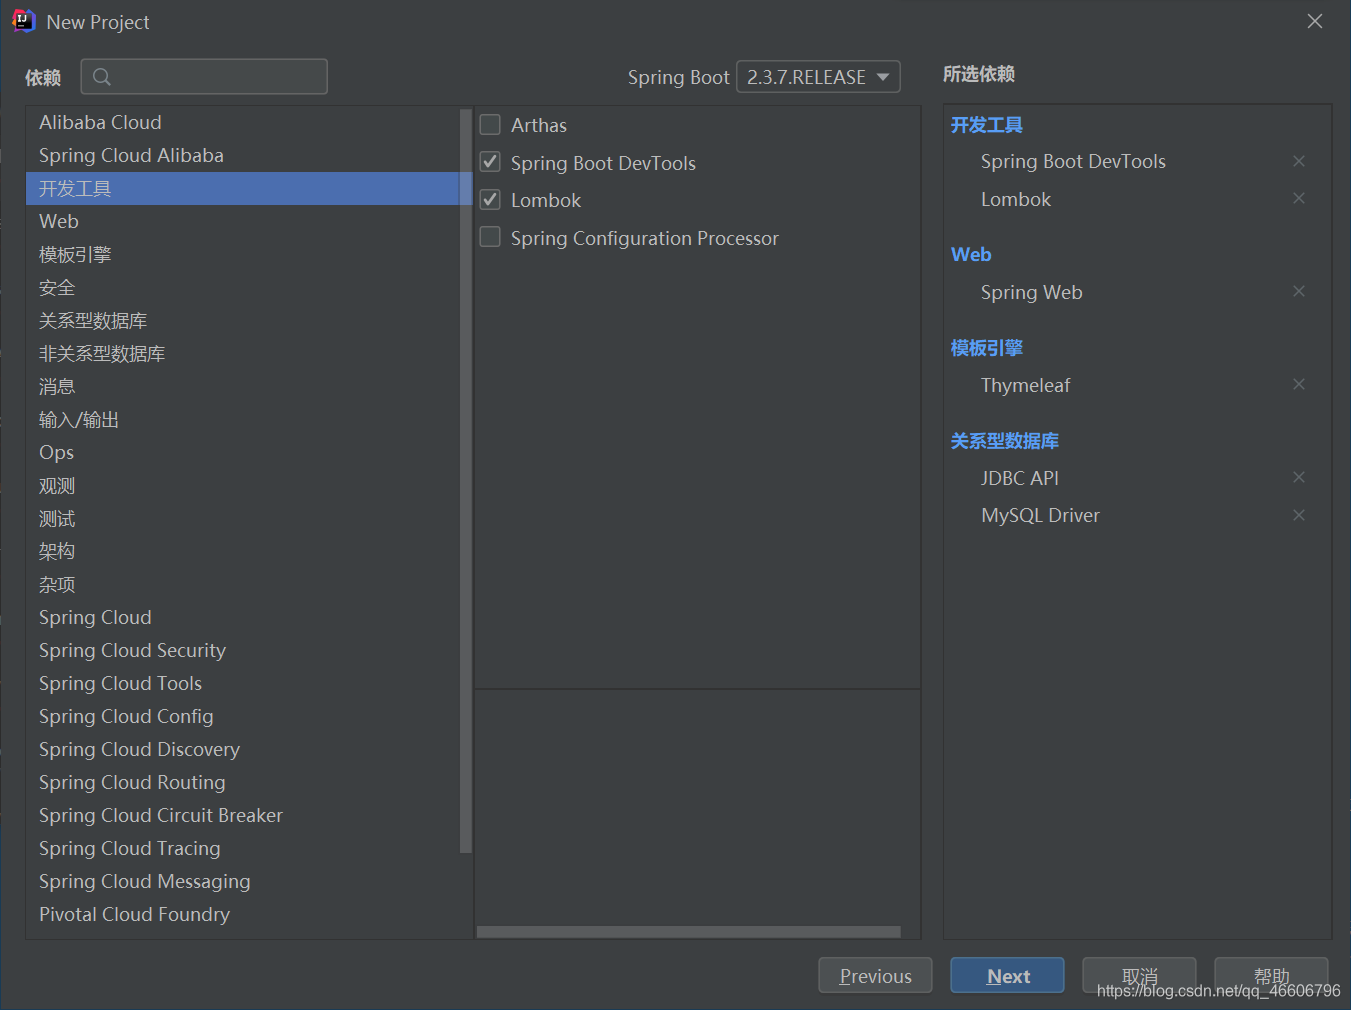Viewport: 1351px width, 1010px height.
Task: Remove MySQL Driver from selected dependencies
Action: pos(1298,515)
